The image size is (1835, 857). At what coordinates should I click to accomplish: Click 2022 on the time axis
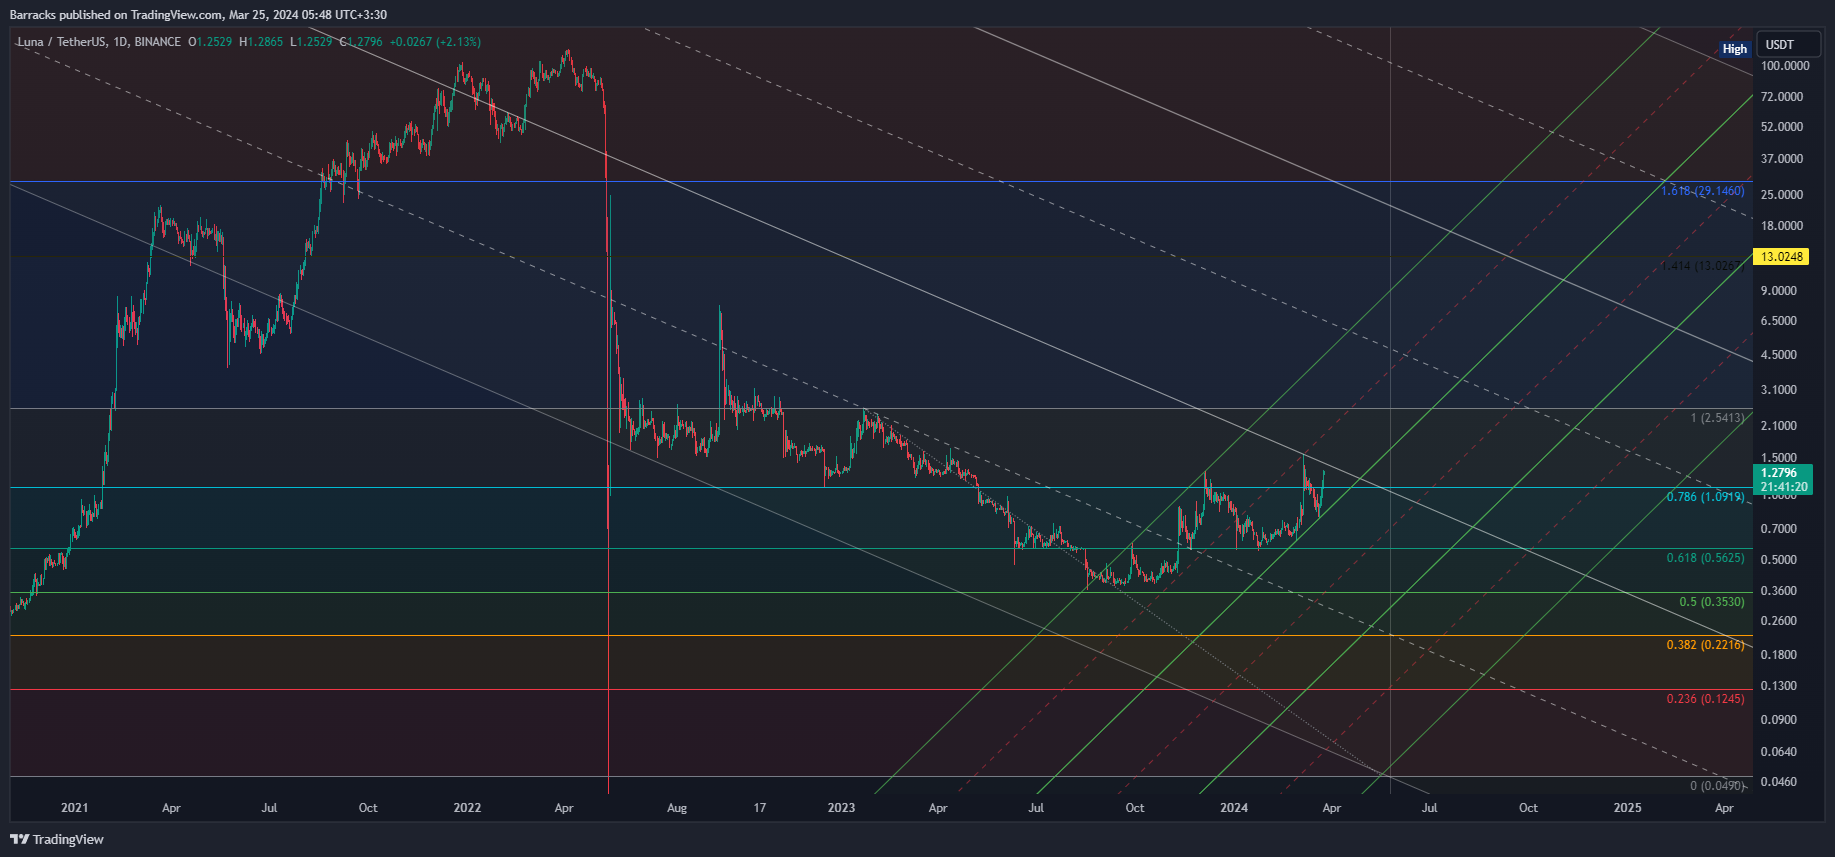pyautogui.click(x=467, y=808)
